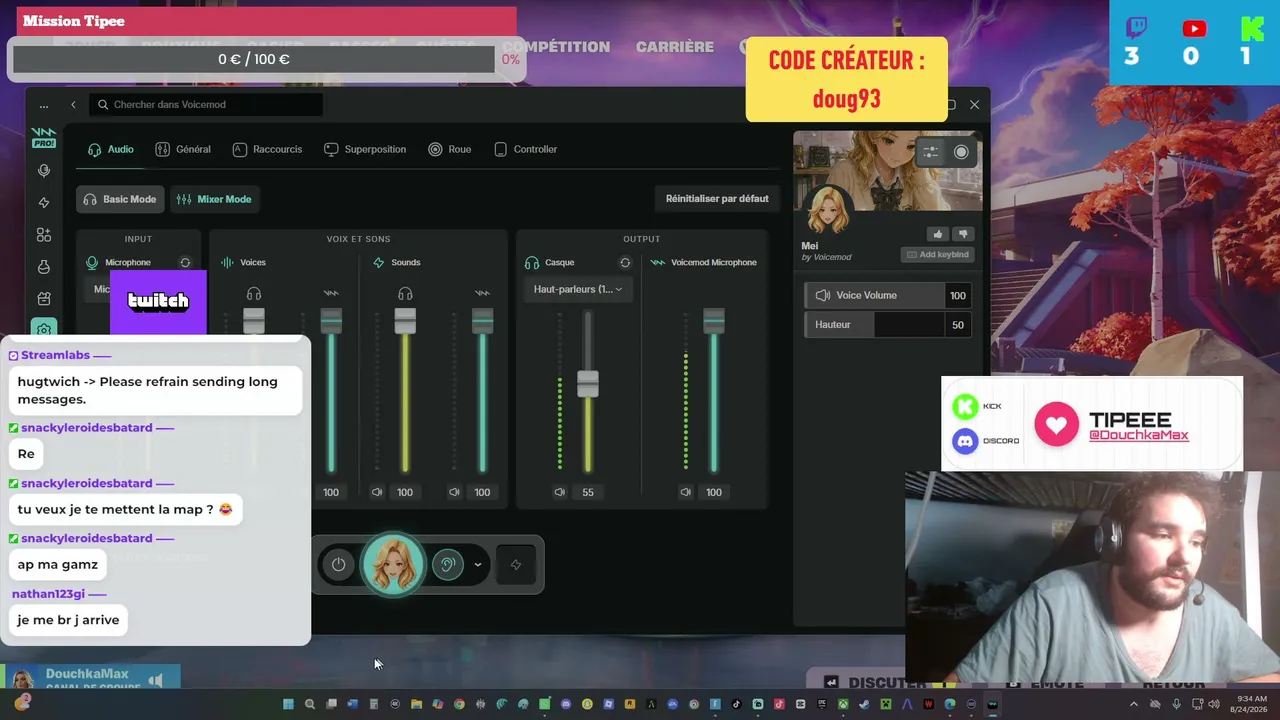Mute the Casque output channel
This screenshot has height=720, width=1280.
click(x=559, y=492)
